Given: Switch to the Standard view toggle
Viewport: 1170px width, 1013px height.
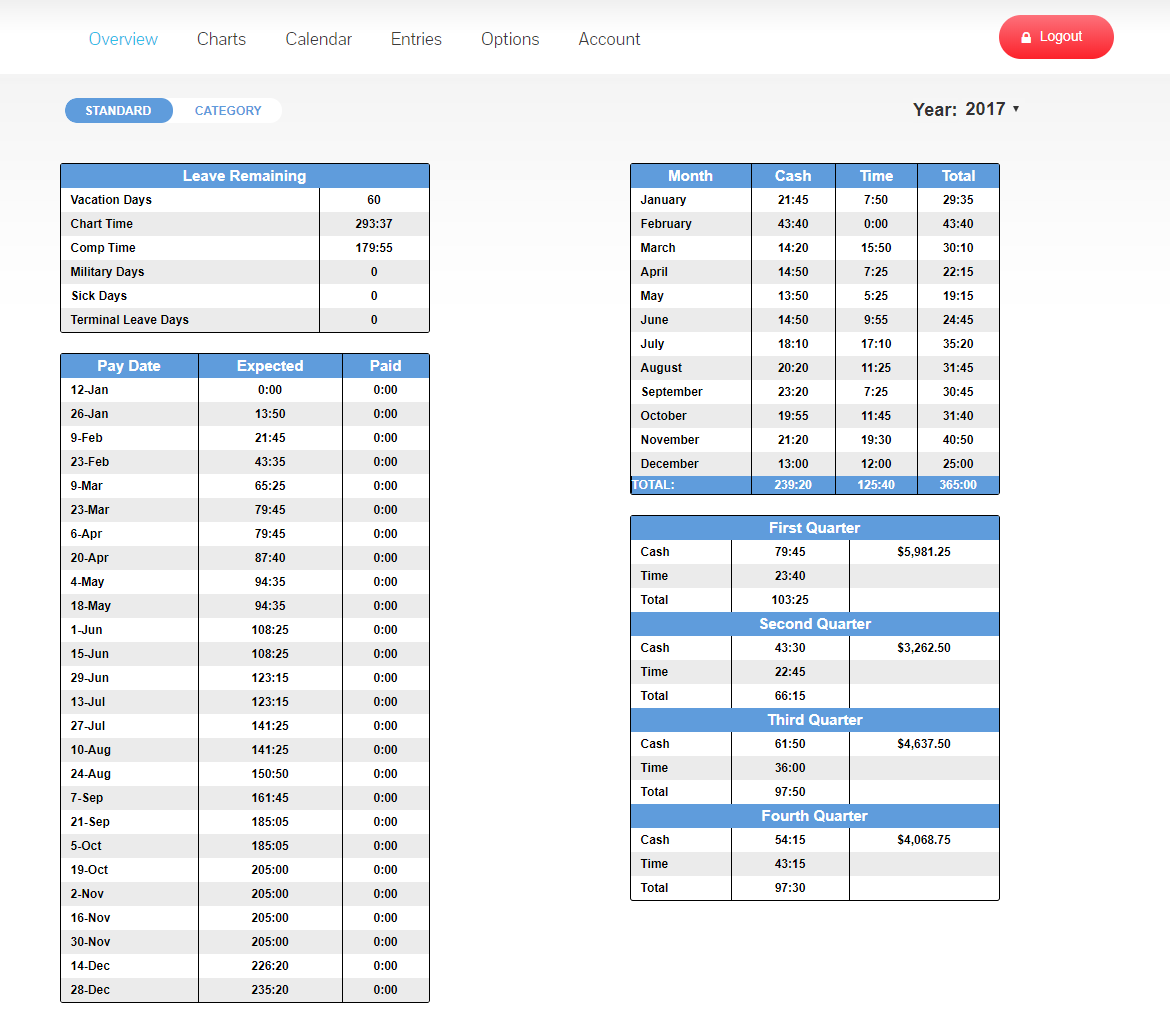Looking at the screenshot, I should coord(118,111).
